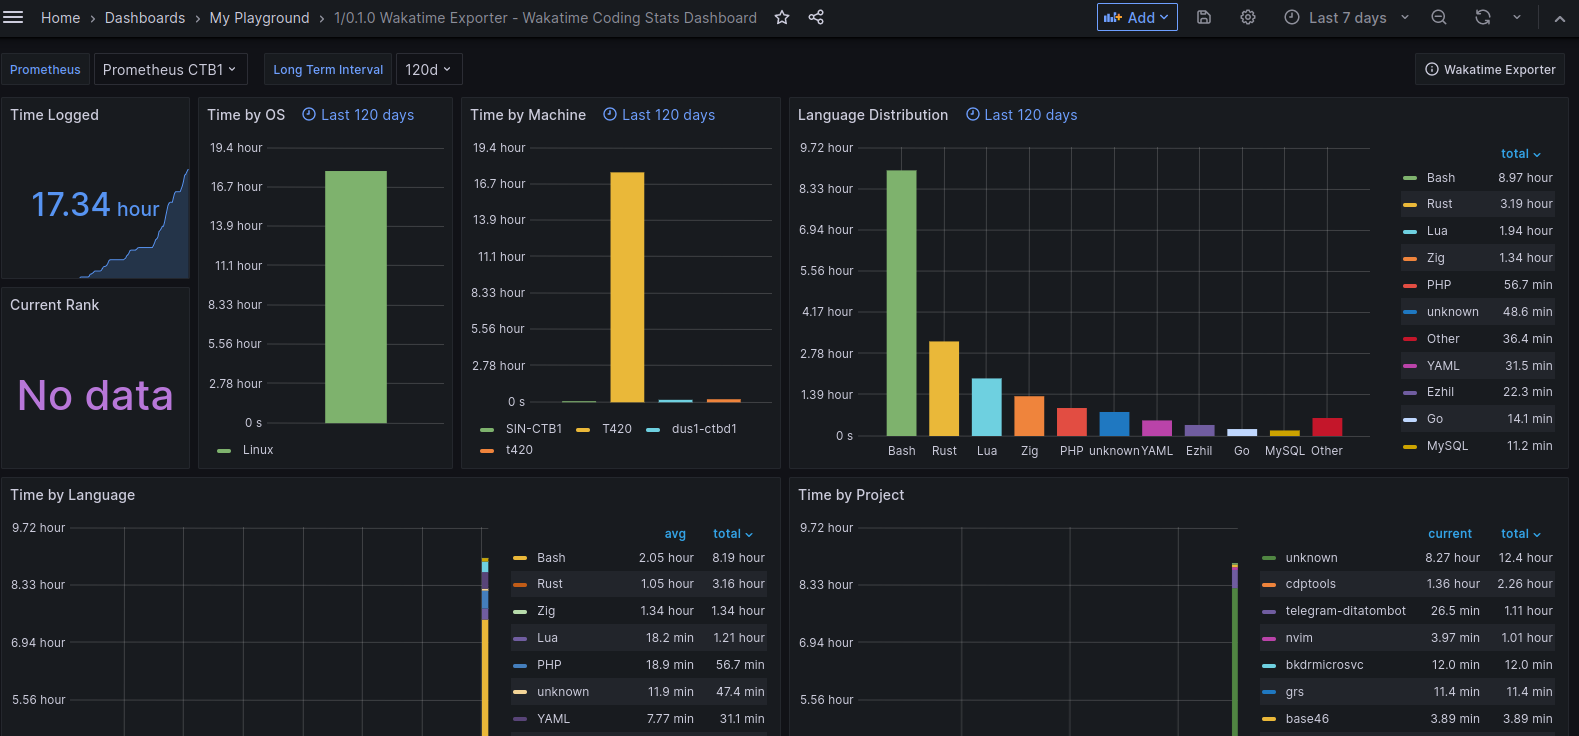Share the dashboard via share icon
1579x736 pixels.
816,18
